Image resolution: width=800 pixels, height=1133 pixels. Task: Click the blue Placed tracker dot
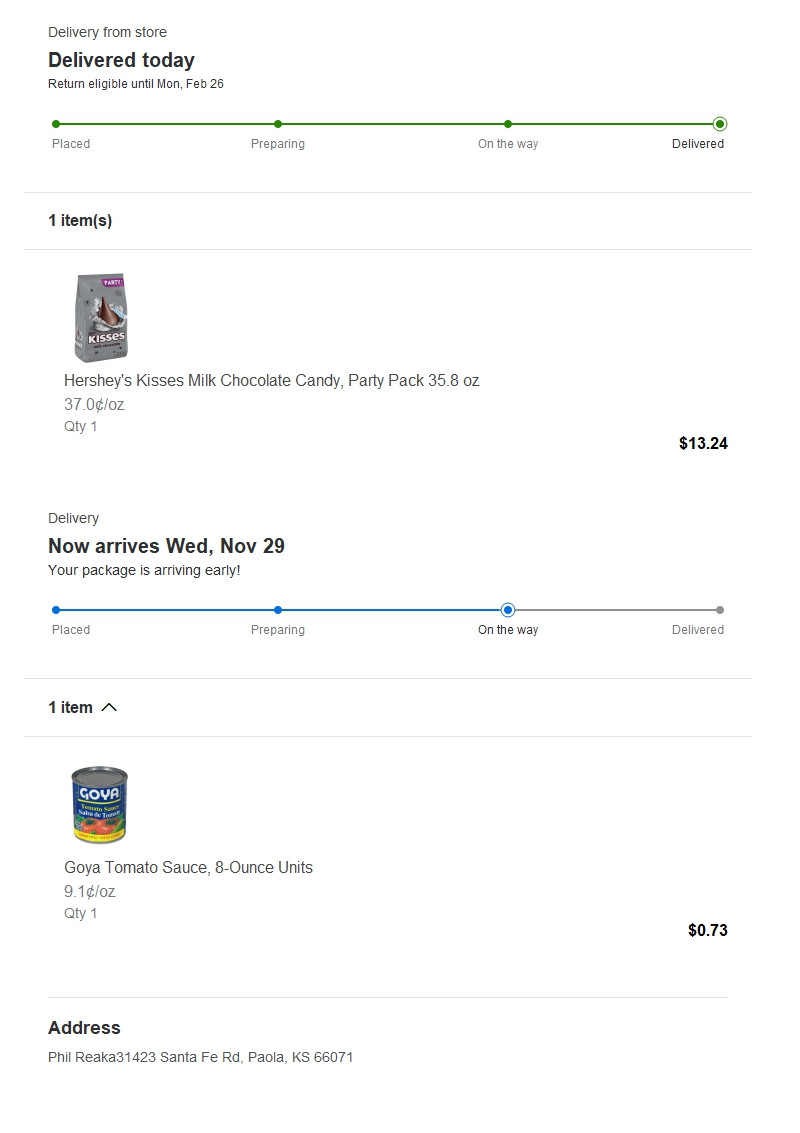(x=56, y=610)
